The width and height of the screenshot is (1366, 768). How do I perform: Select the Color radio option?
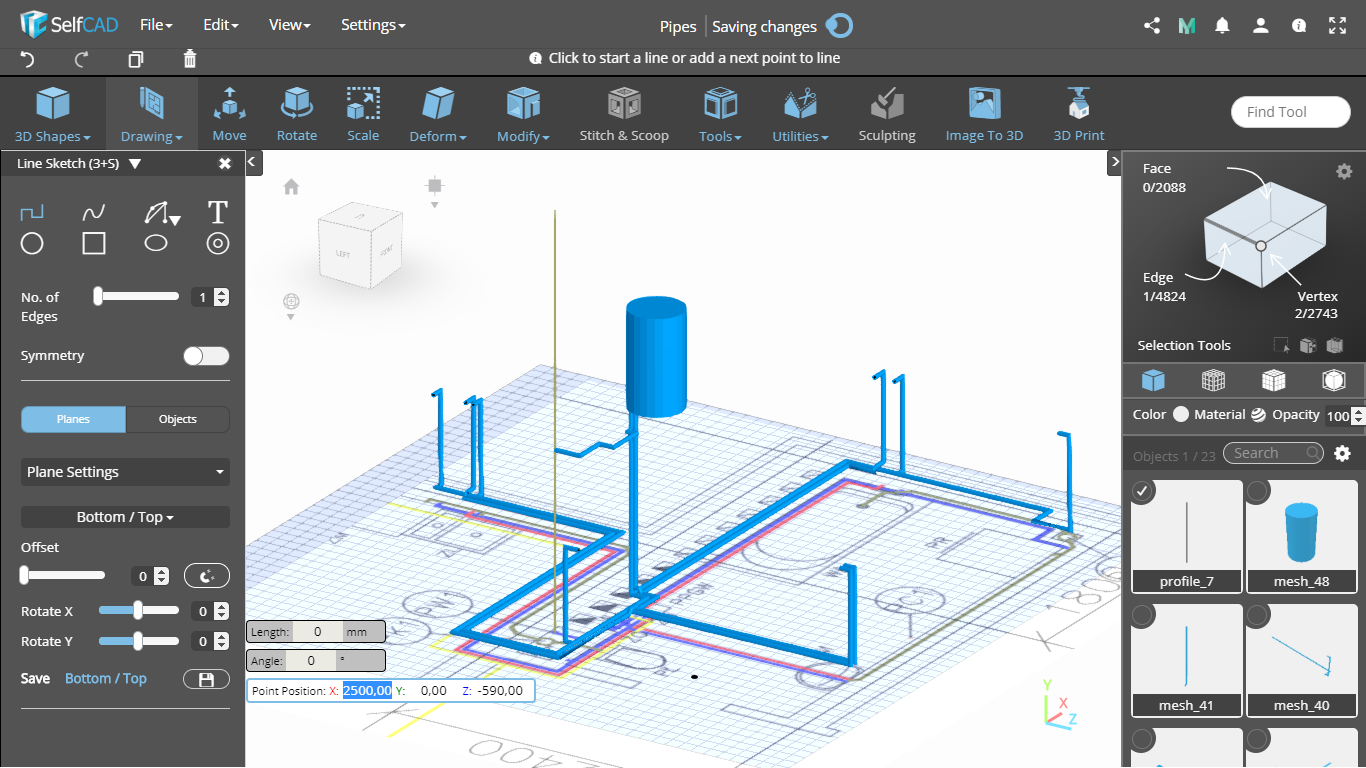[1181, 414]
